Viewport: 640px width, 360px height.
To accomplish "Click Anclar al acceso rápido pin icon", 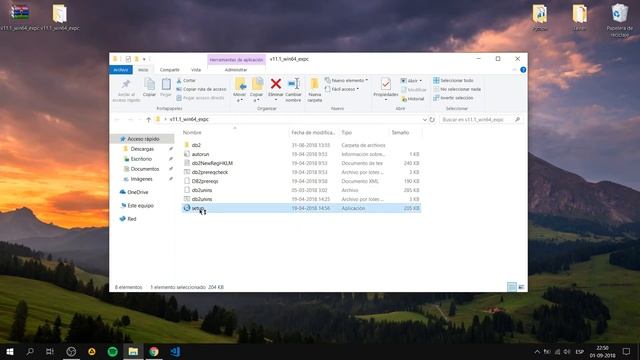I will coord(126,84).
